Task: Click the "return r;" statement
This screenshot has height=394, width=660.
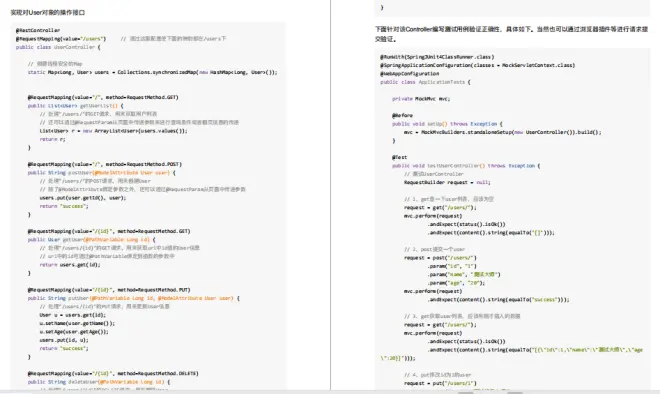Action: [52, 139]
